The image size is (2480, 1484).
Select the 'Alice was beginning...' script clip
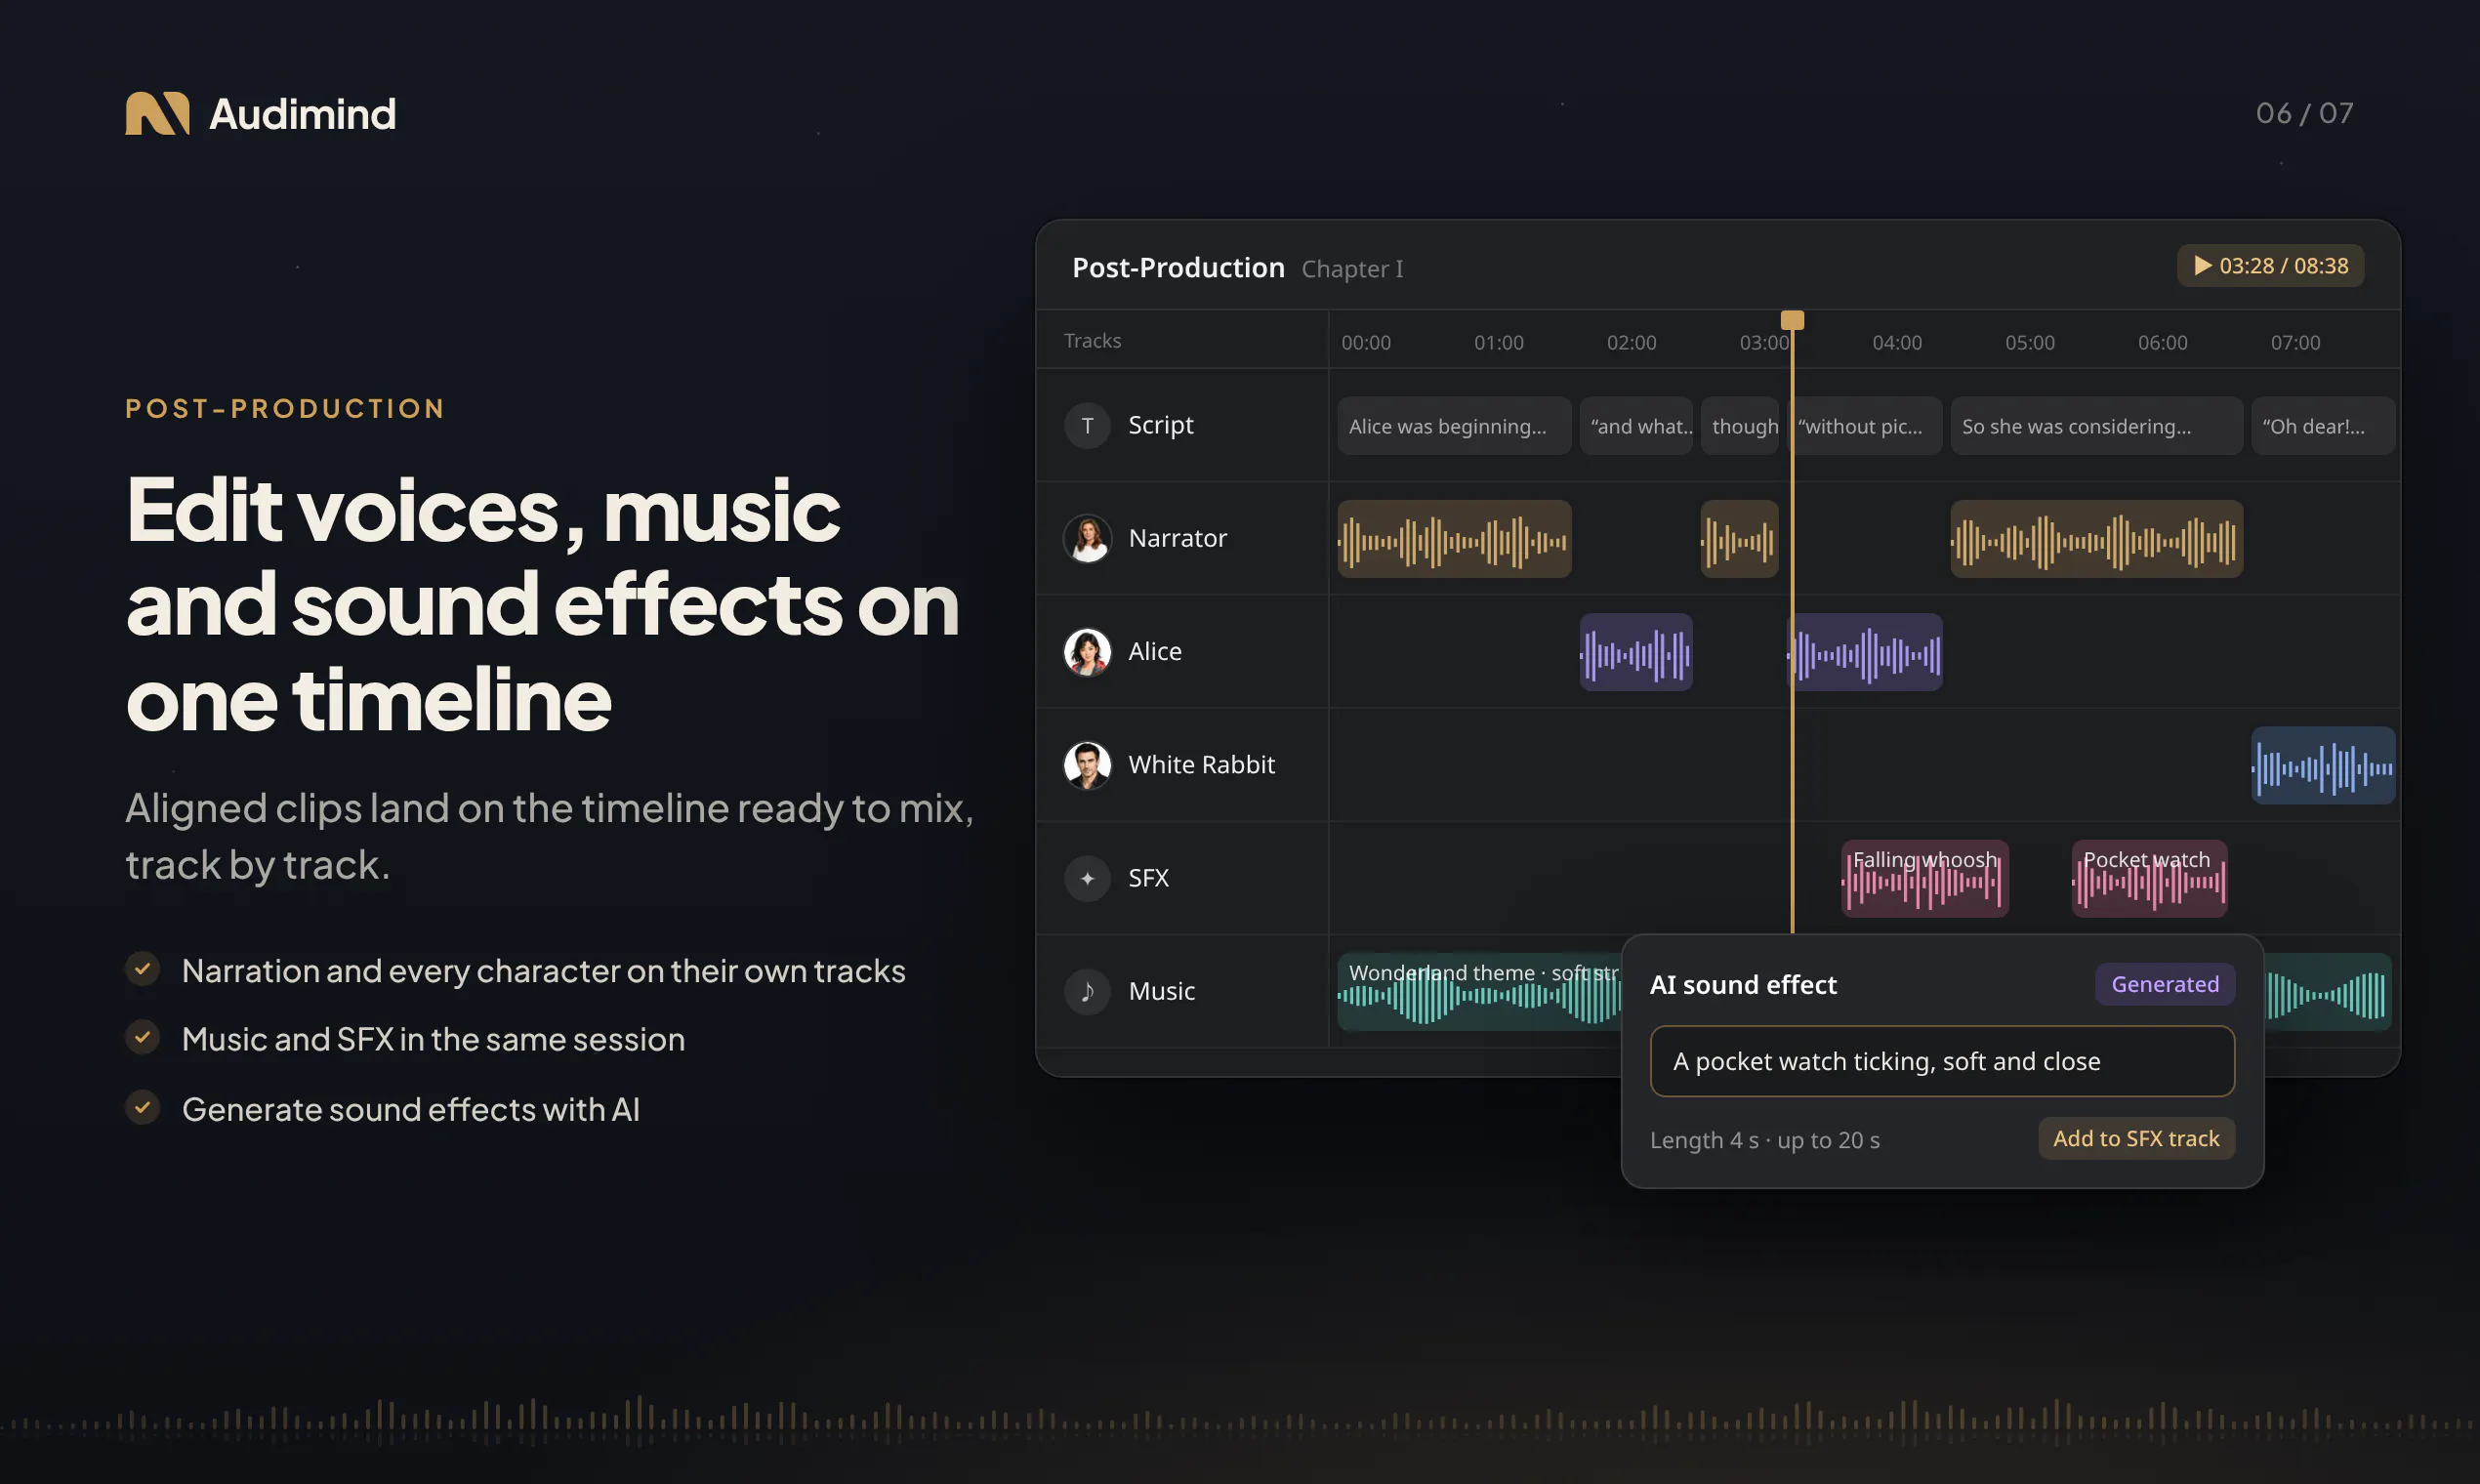(1454, 426)
